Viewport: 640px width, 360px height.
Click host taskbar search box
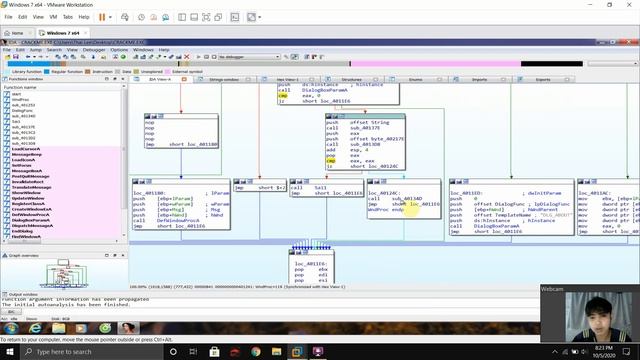coord(92,352)
